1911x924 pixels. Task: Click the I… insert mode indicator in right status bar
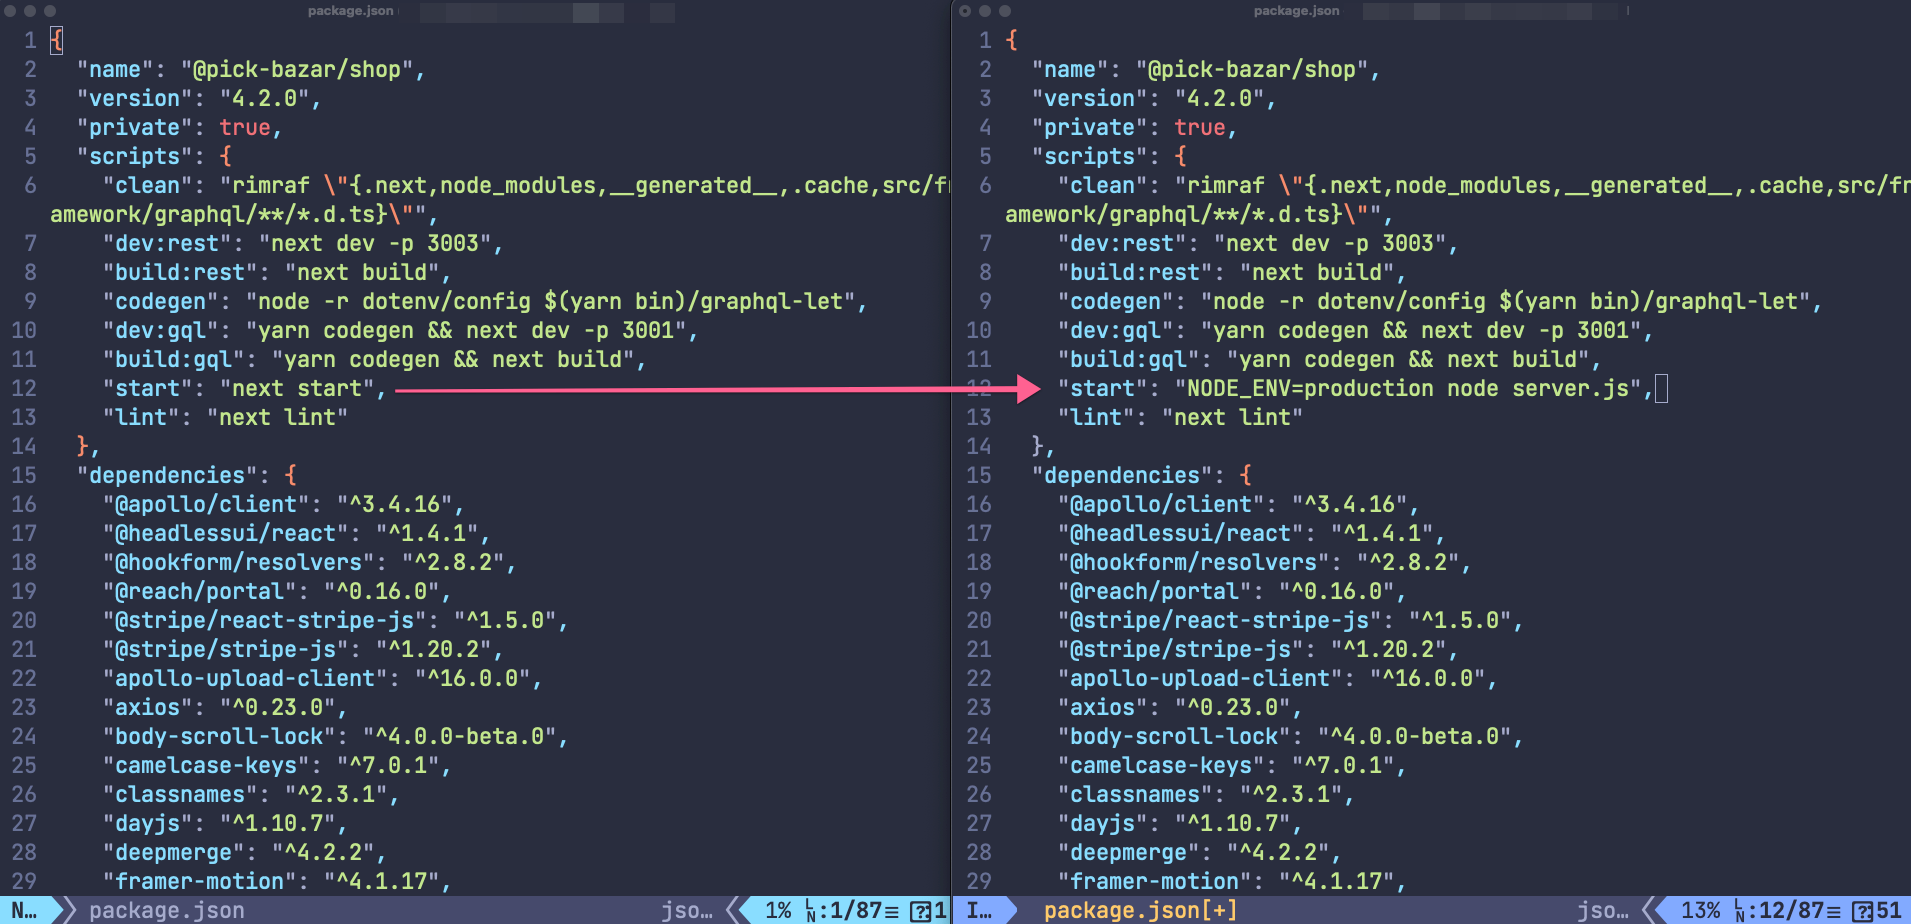pos(980,910)
